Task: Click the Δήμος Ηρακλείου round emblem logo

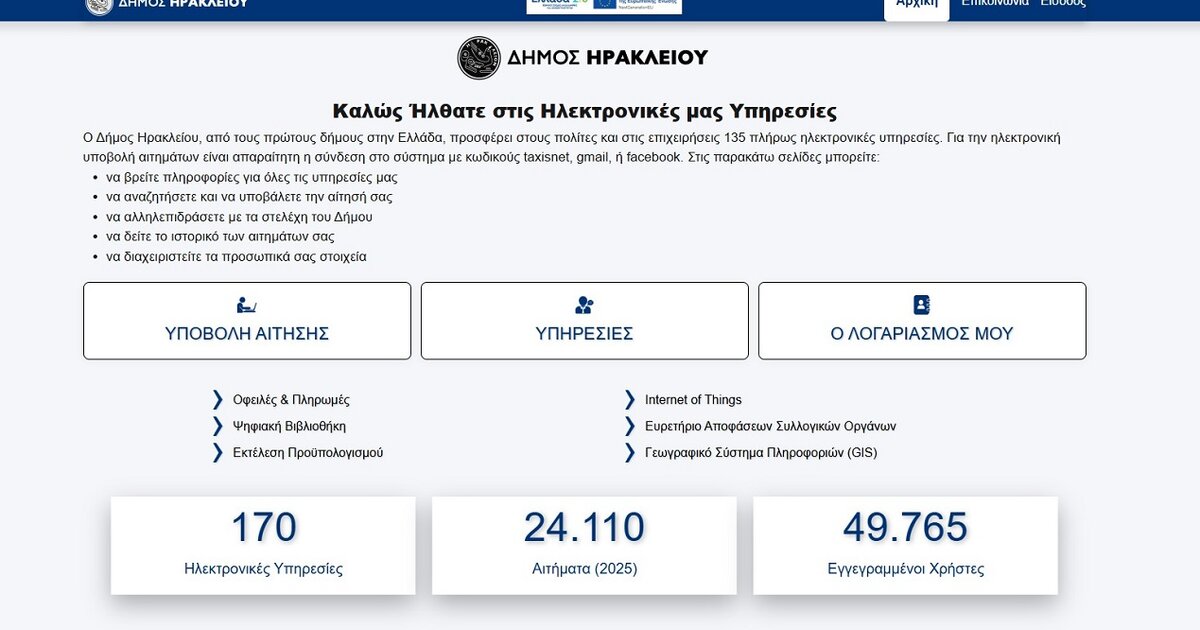Action: [478, 58]
